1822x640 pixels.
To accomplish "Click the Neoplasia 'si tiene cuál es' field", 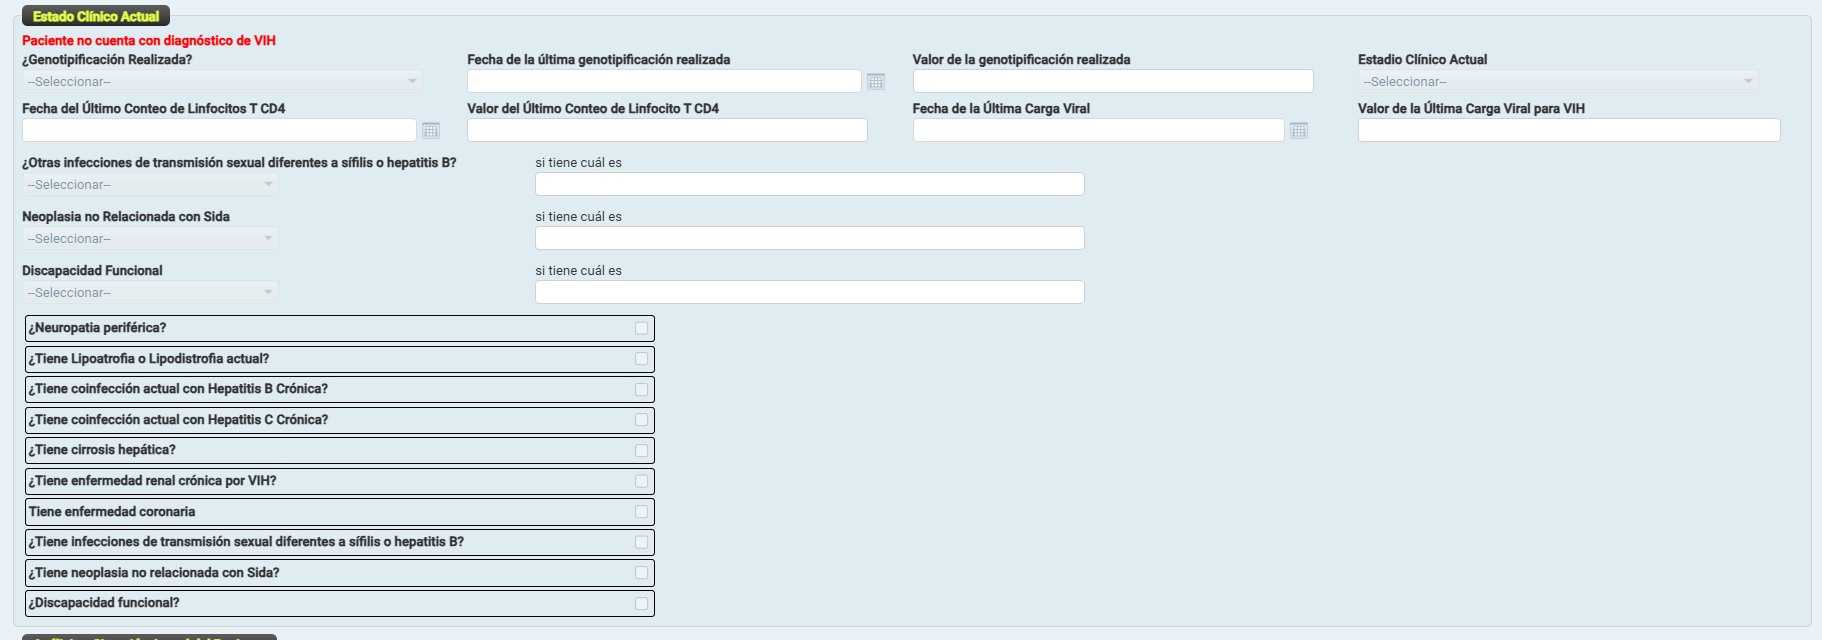I will [809, 239].
